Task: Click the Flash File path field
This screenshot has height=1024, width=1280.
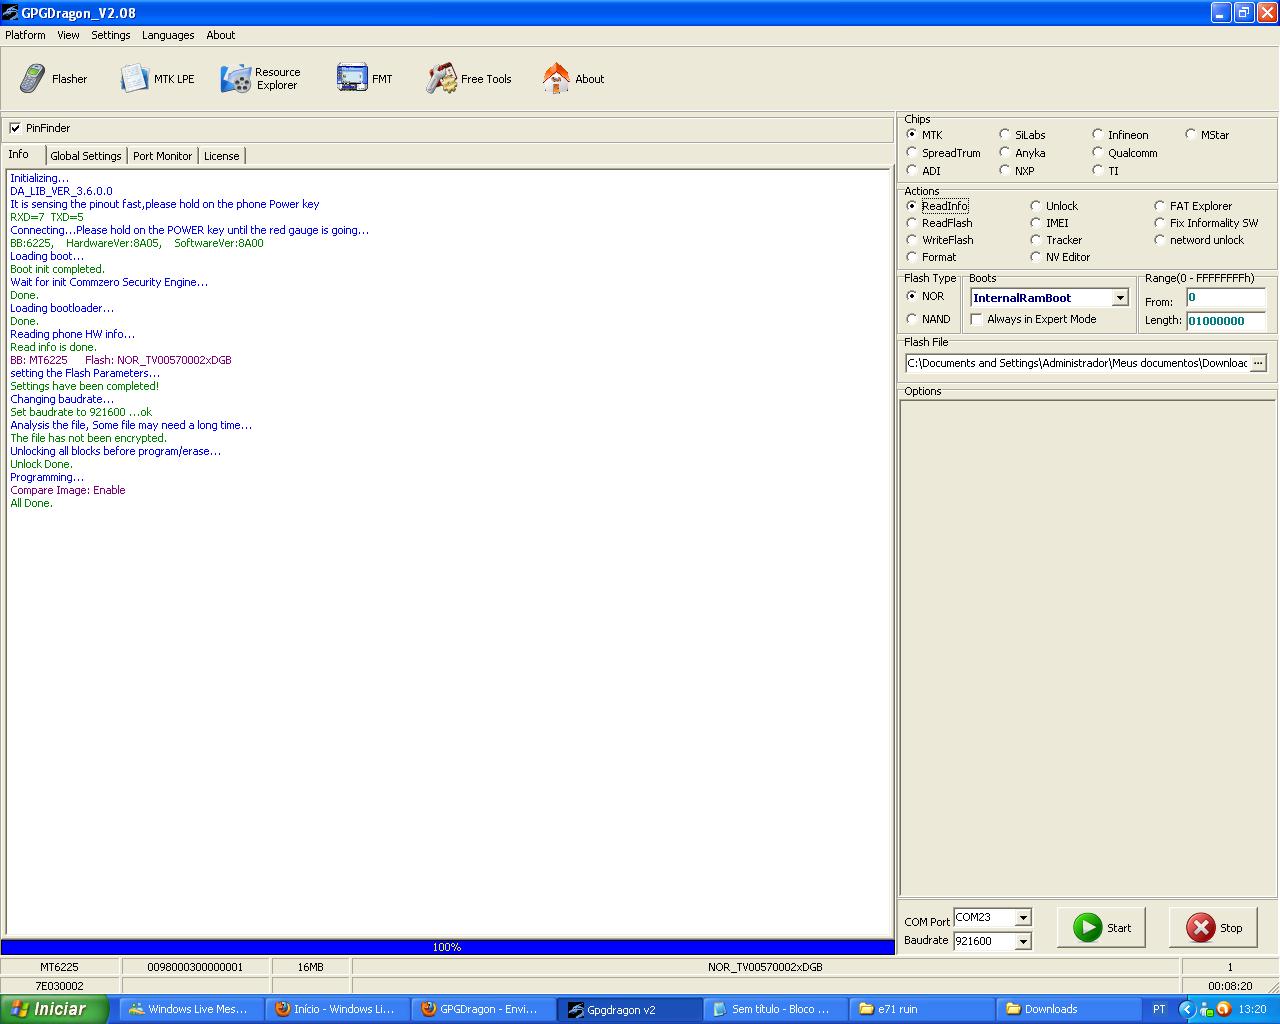Action: 1077,363
